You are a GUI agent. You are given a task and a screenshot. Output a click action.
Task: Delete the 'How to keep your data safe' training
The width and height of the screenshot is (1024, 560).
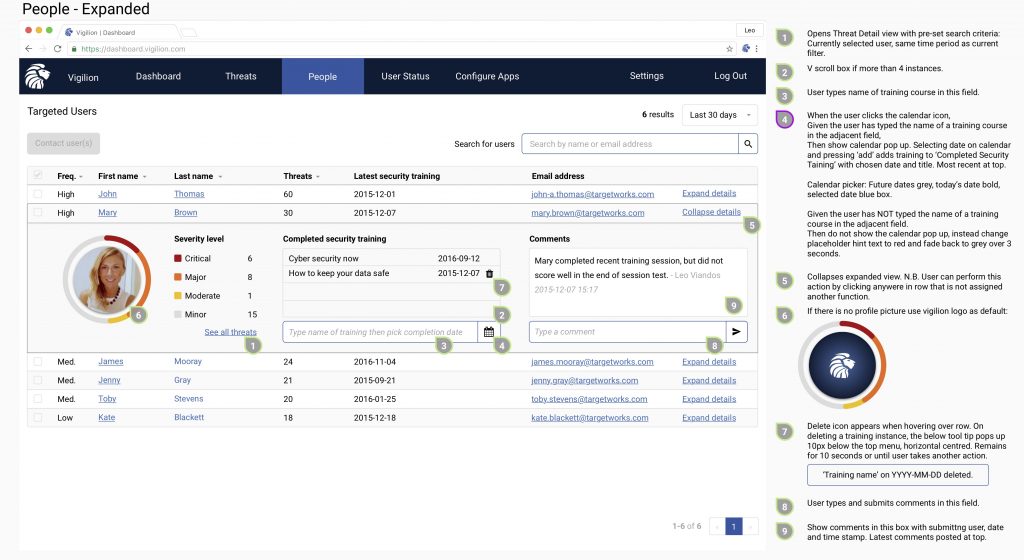tap(489, 273)
